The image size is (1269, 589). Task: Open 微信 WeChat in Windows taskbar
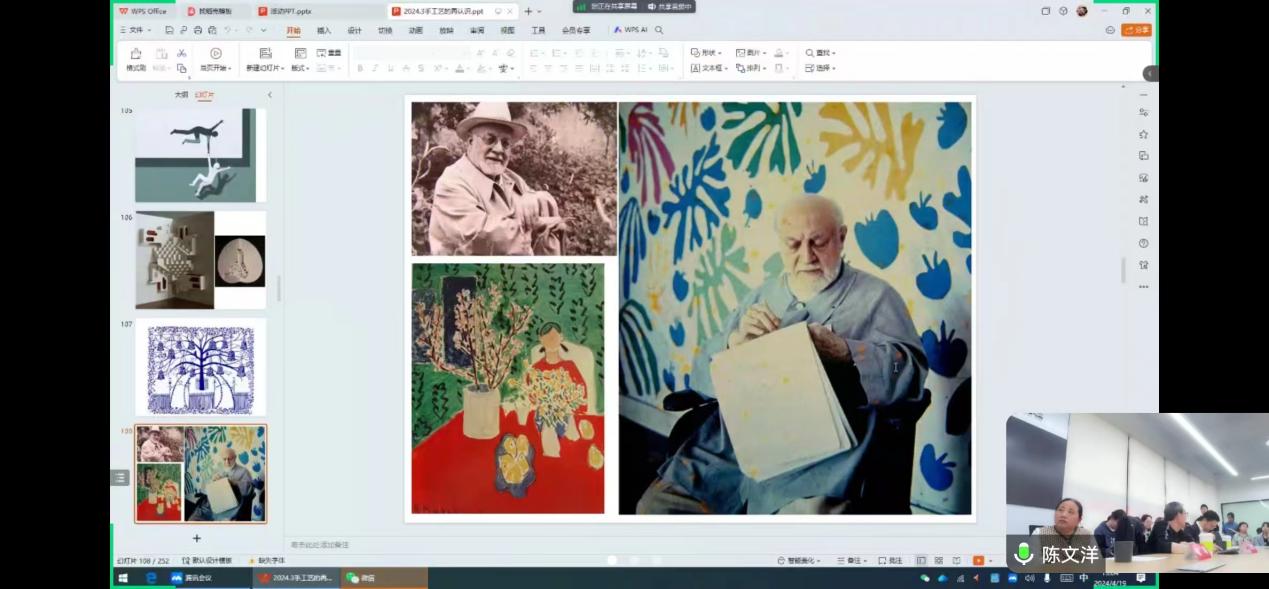point(385,578)
